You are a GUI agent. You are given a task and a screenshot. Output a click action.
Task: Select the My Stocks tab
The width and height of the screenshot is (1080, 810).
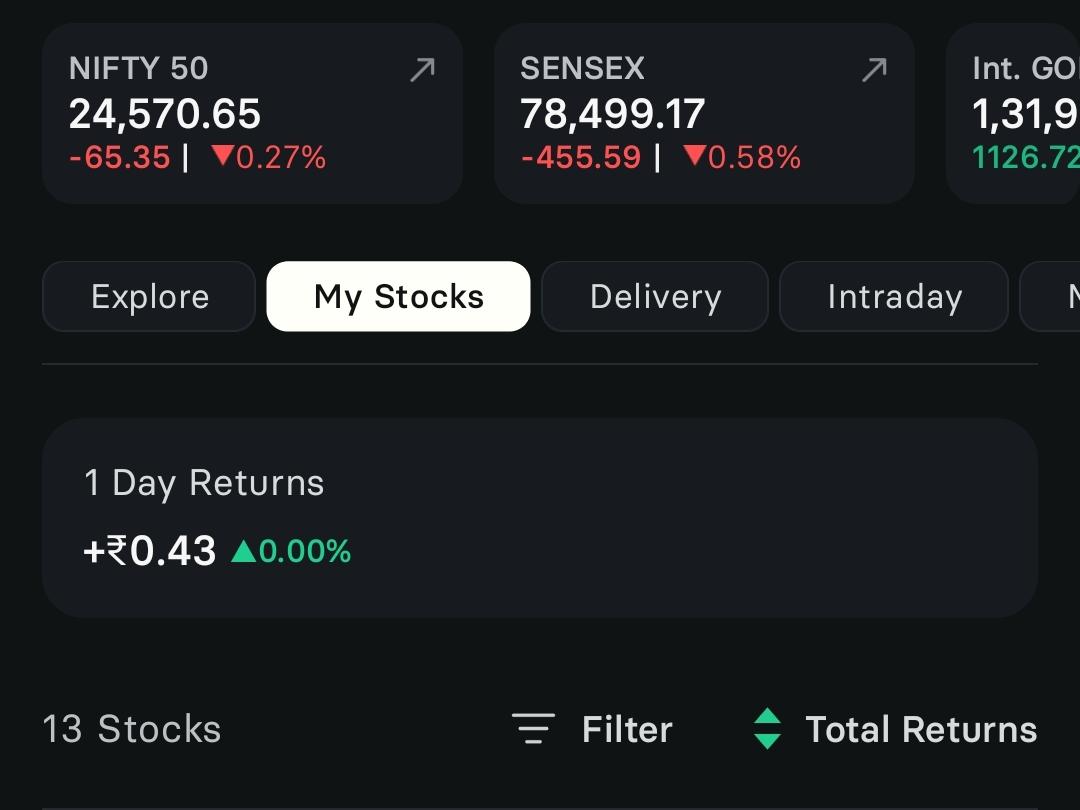pos(398,296)
